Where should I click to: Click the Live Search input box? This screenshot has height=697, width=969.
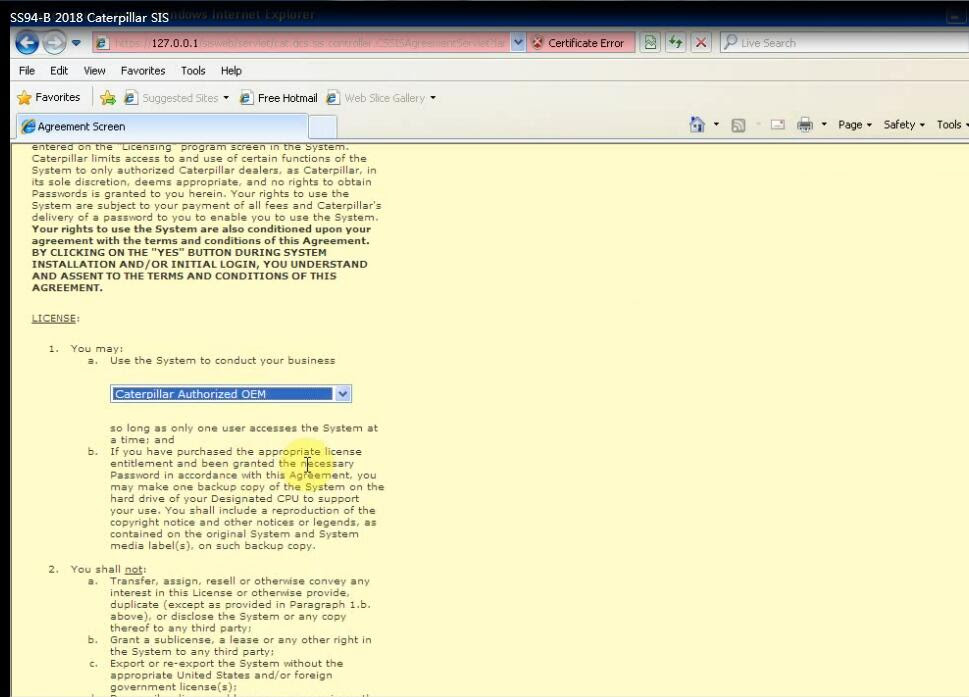click(x=853, y=43)
